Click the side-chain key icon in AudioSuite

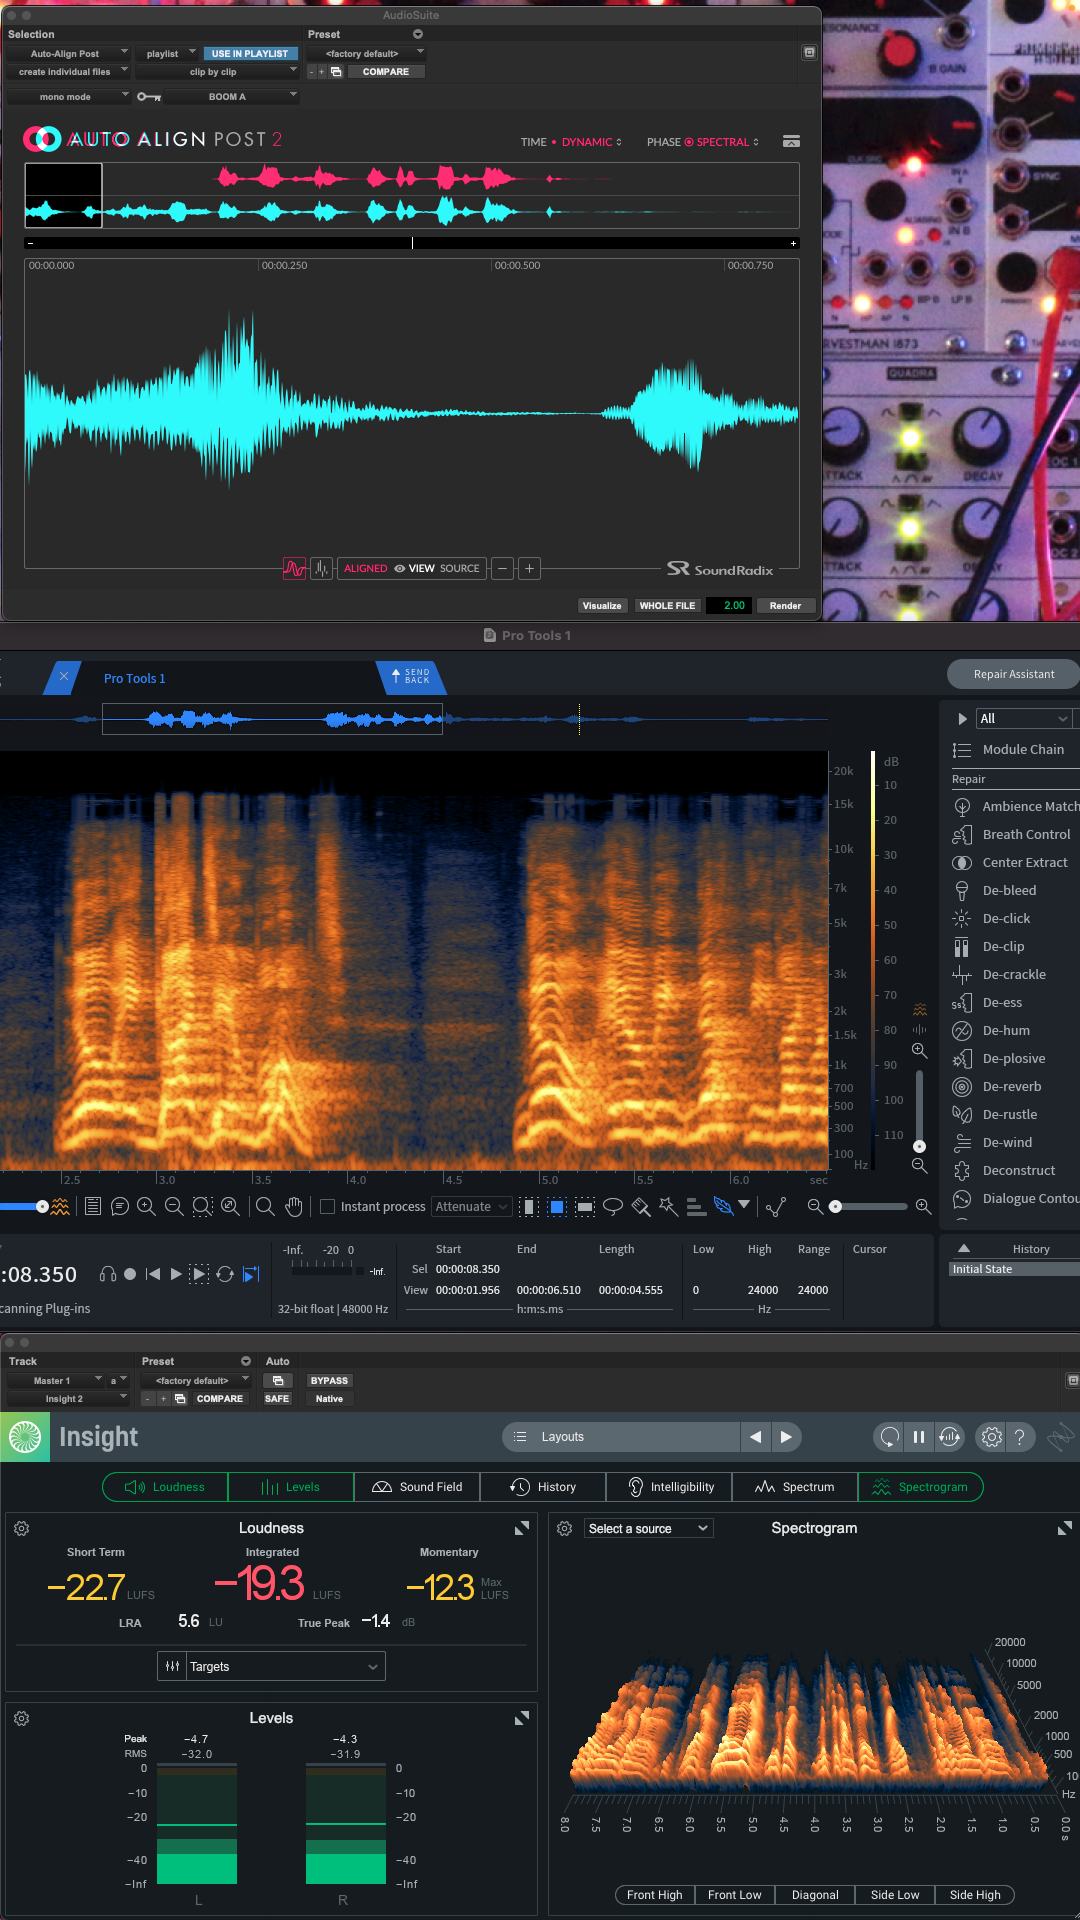(149, 97)
